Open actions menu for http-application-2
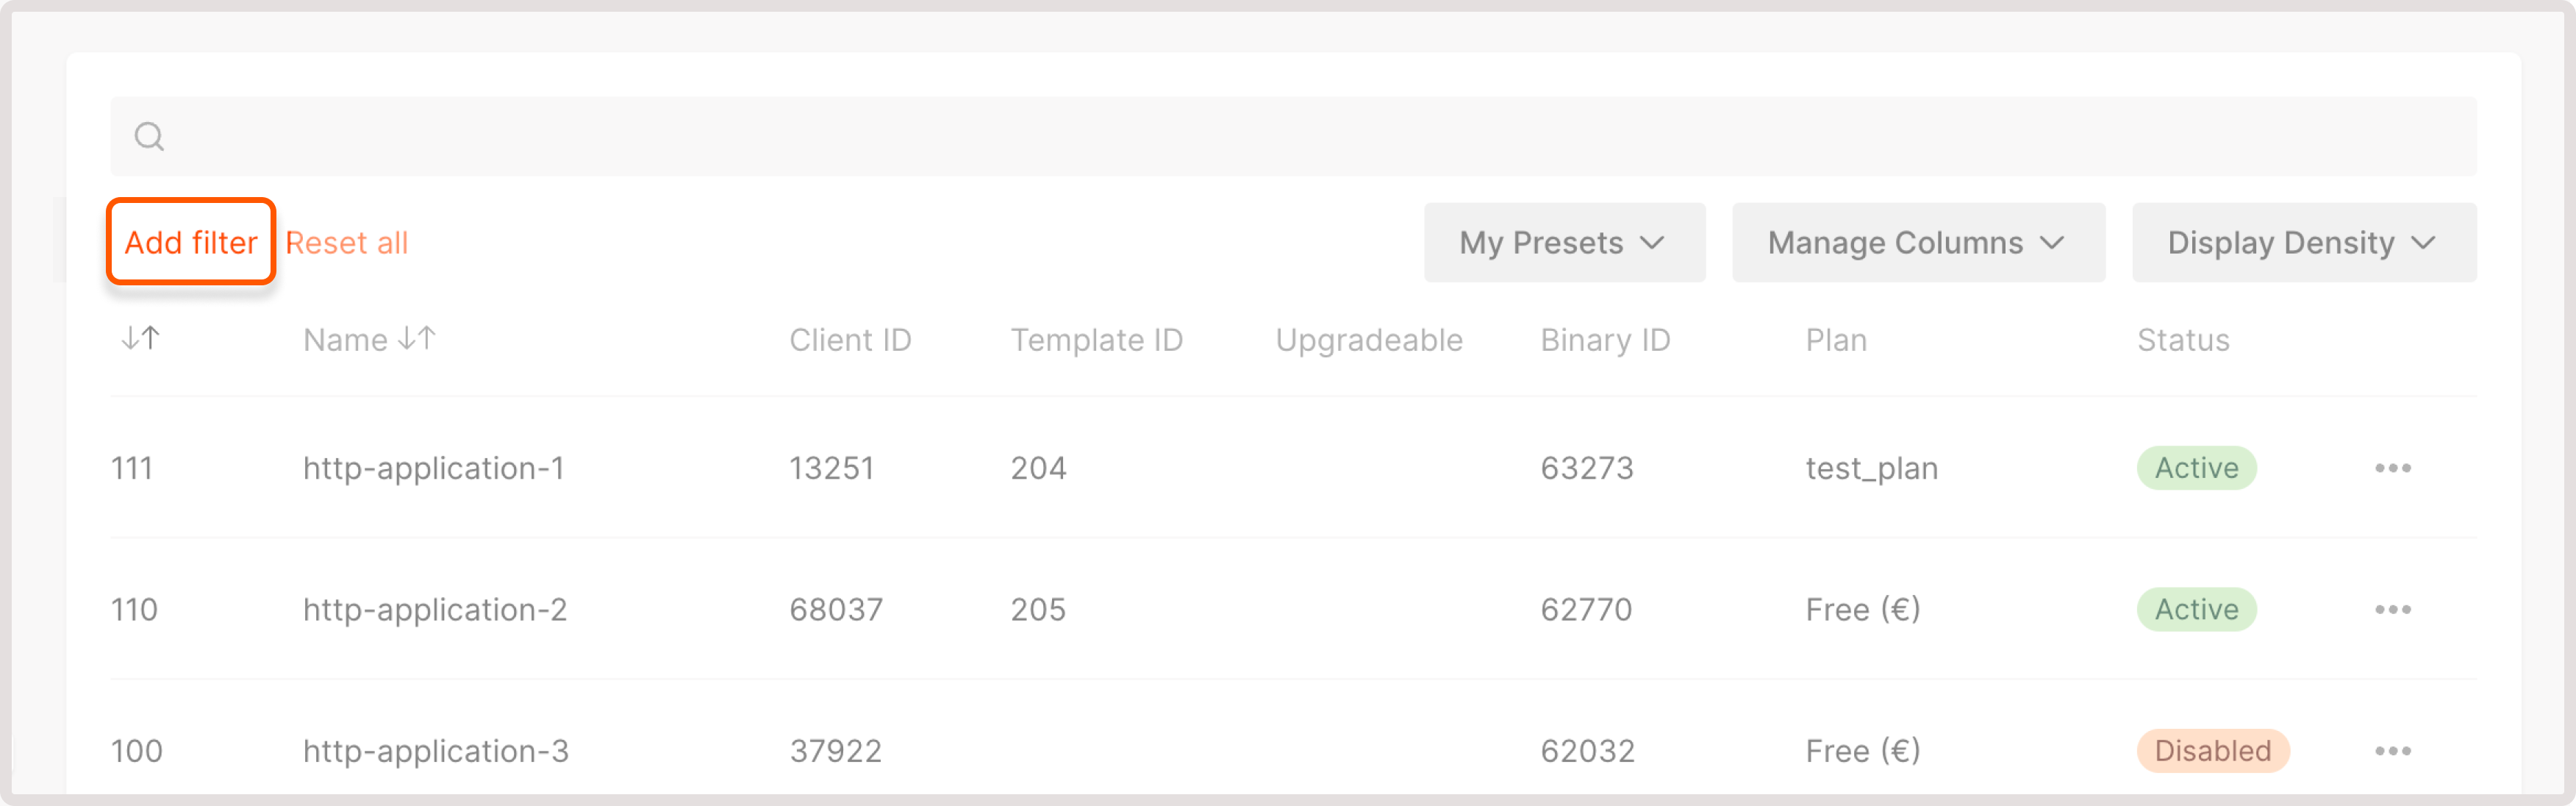The image size is (2576, 806). (2392, 609)
